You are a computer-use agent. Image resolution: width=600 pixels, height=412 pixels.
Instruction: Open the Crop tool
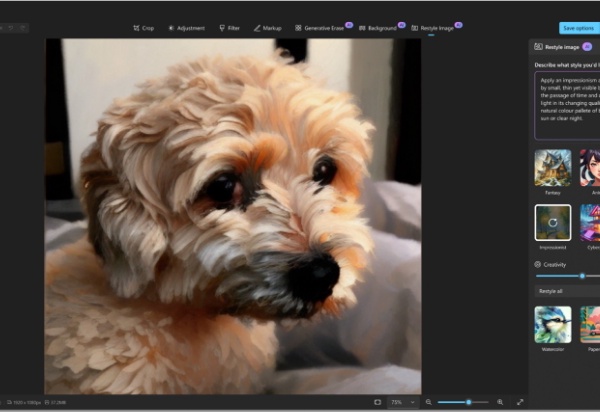145,28
